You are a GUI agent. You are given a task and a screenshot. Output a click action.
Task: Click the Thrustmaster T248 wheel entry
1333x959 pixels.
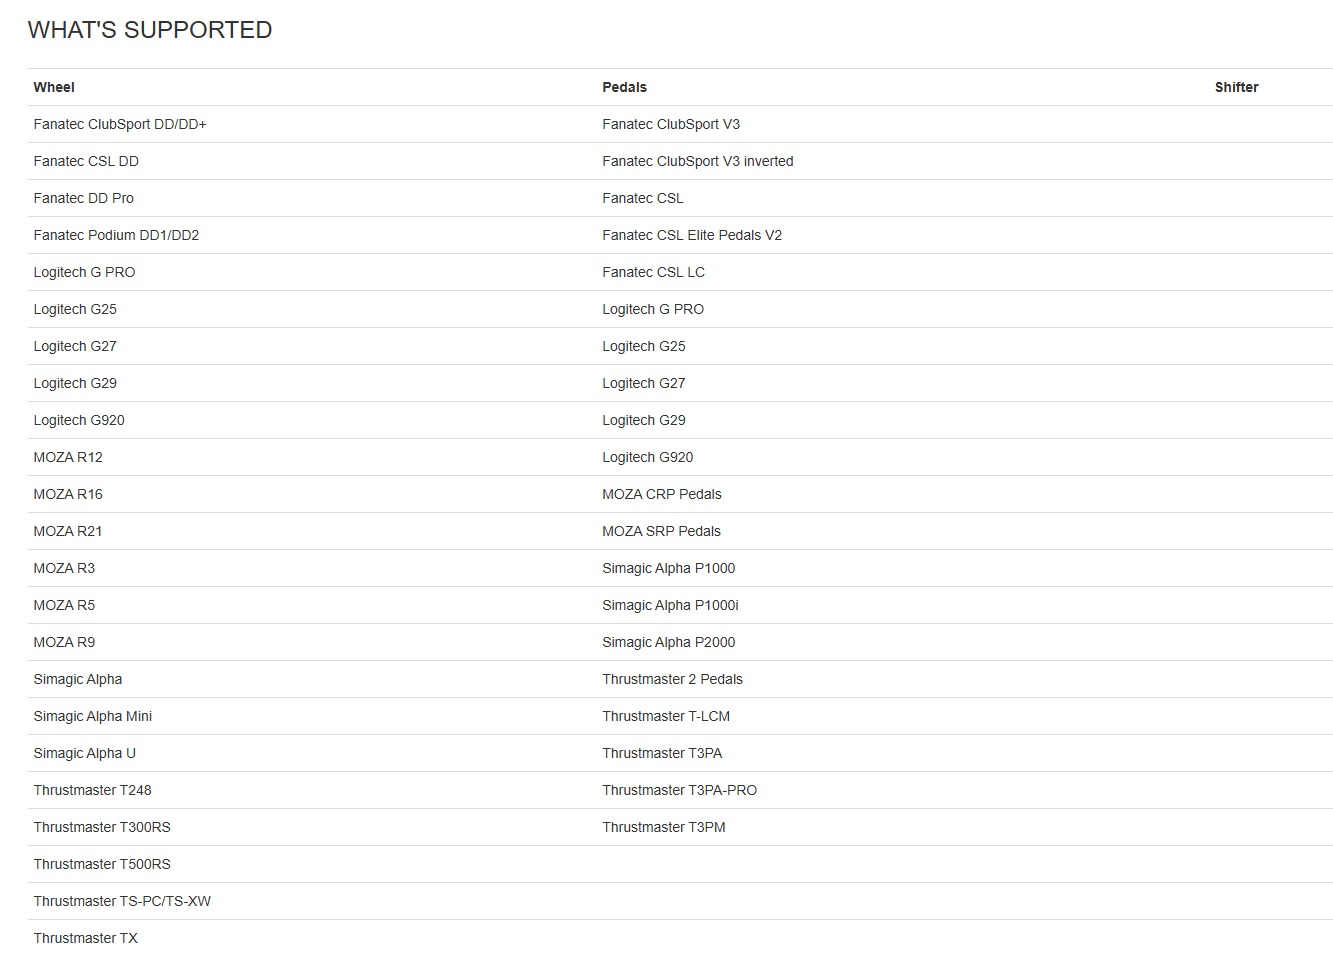[x=92, y=790]
